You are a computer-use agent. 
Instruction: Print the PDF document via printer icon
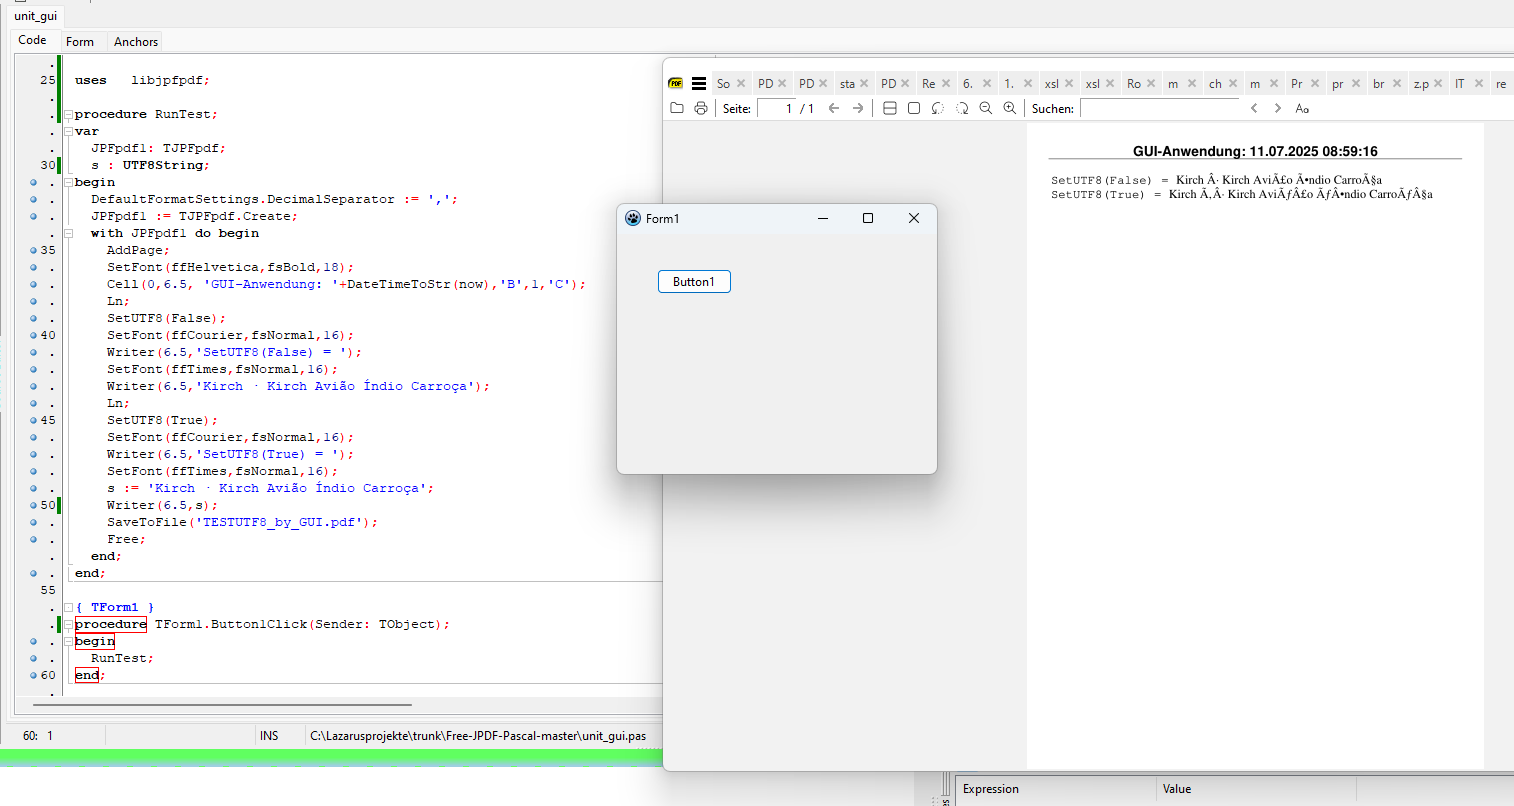click(x=701, y=108)
